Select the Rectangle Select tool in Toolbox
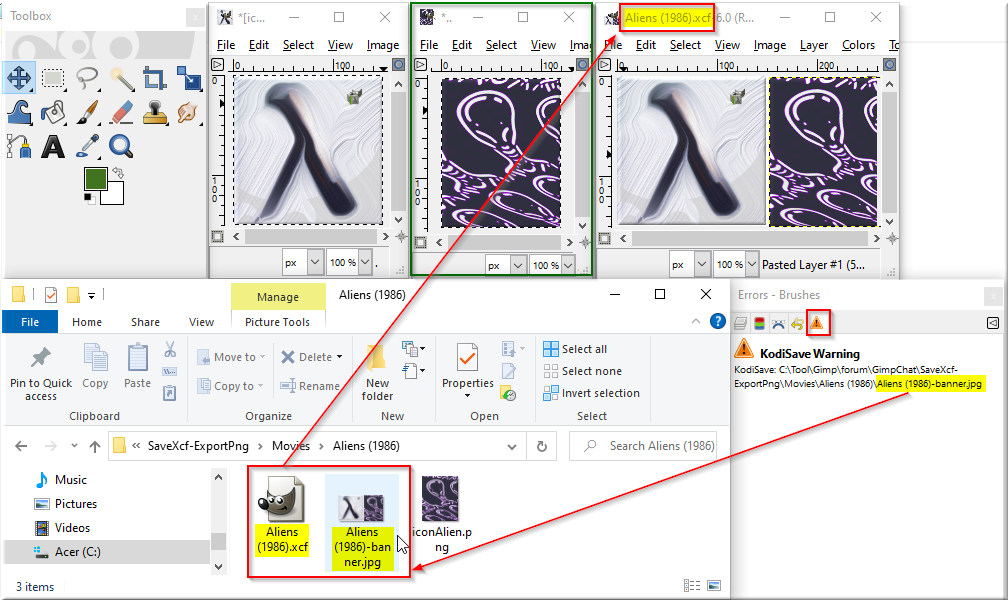This screenshot has height=600, width=1008. pyautogui.click(x=53, y=78)
